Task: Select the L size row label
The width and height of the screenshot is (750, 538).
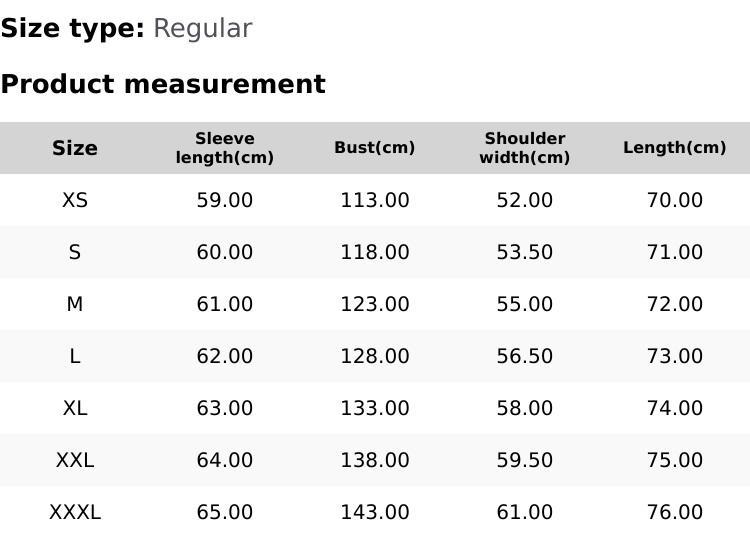Action: click(75, 356)
